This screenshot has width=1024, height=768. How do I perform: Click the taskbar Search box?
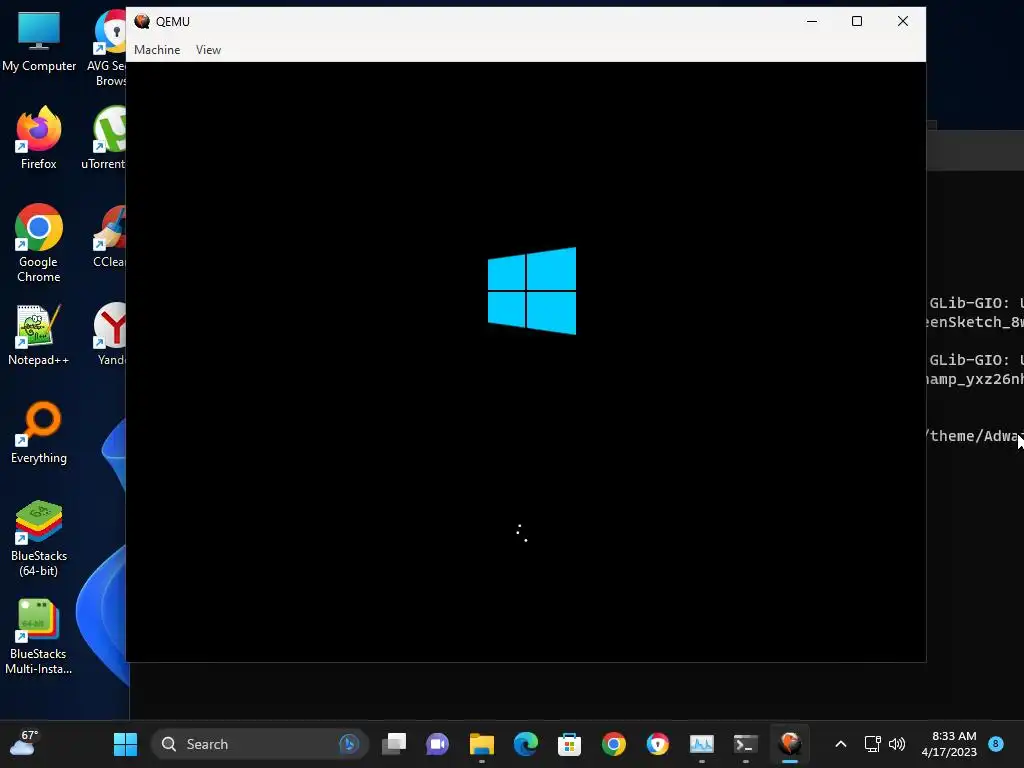[260, 744]
